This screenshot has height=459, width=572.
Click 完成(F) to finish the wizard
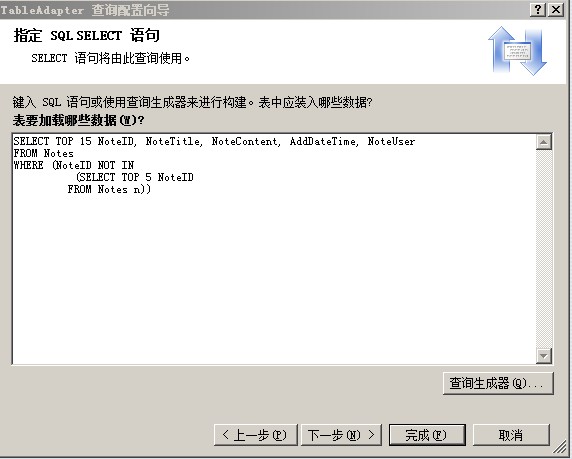click(x=427, y=435)
